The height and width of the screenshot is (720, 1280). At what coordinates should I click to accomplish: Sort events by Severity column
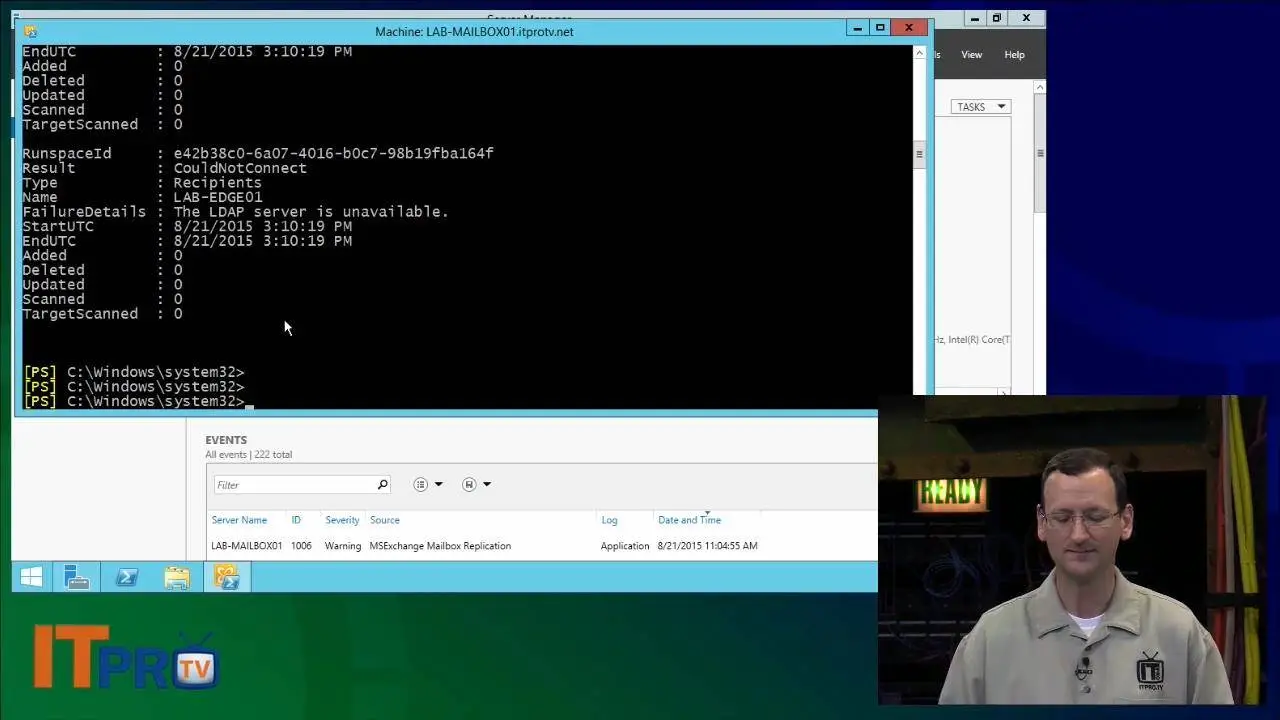coord(342,520)
